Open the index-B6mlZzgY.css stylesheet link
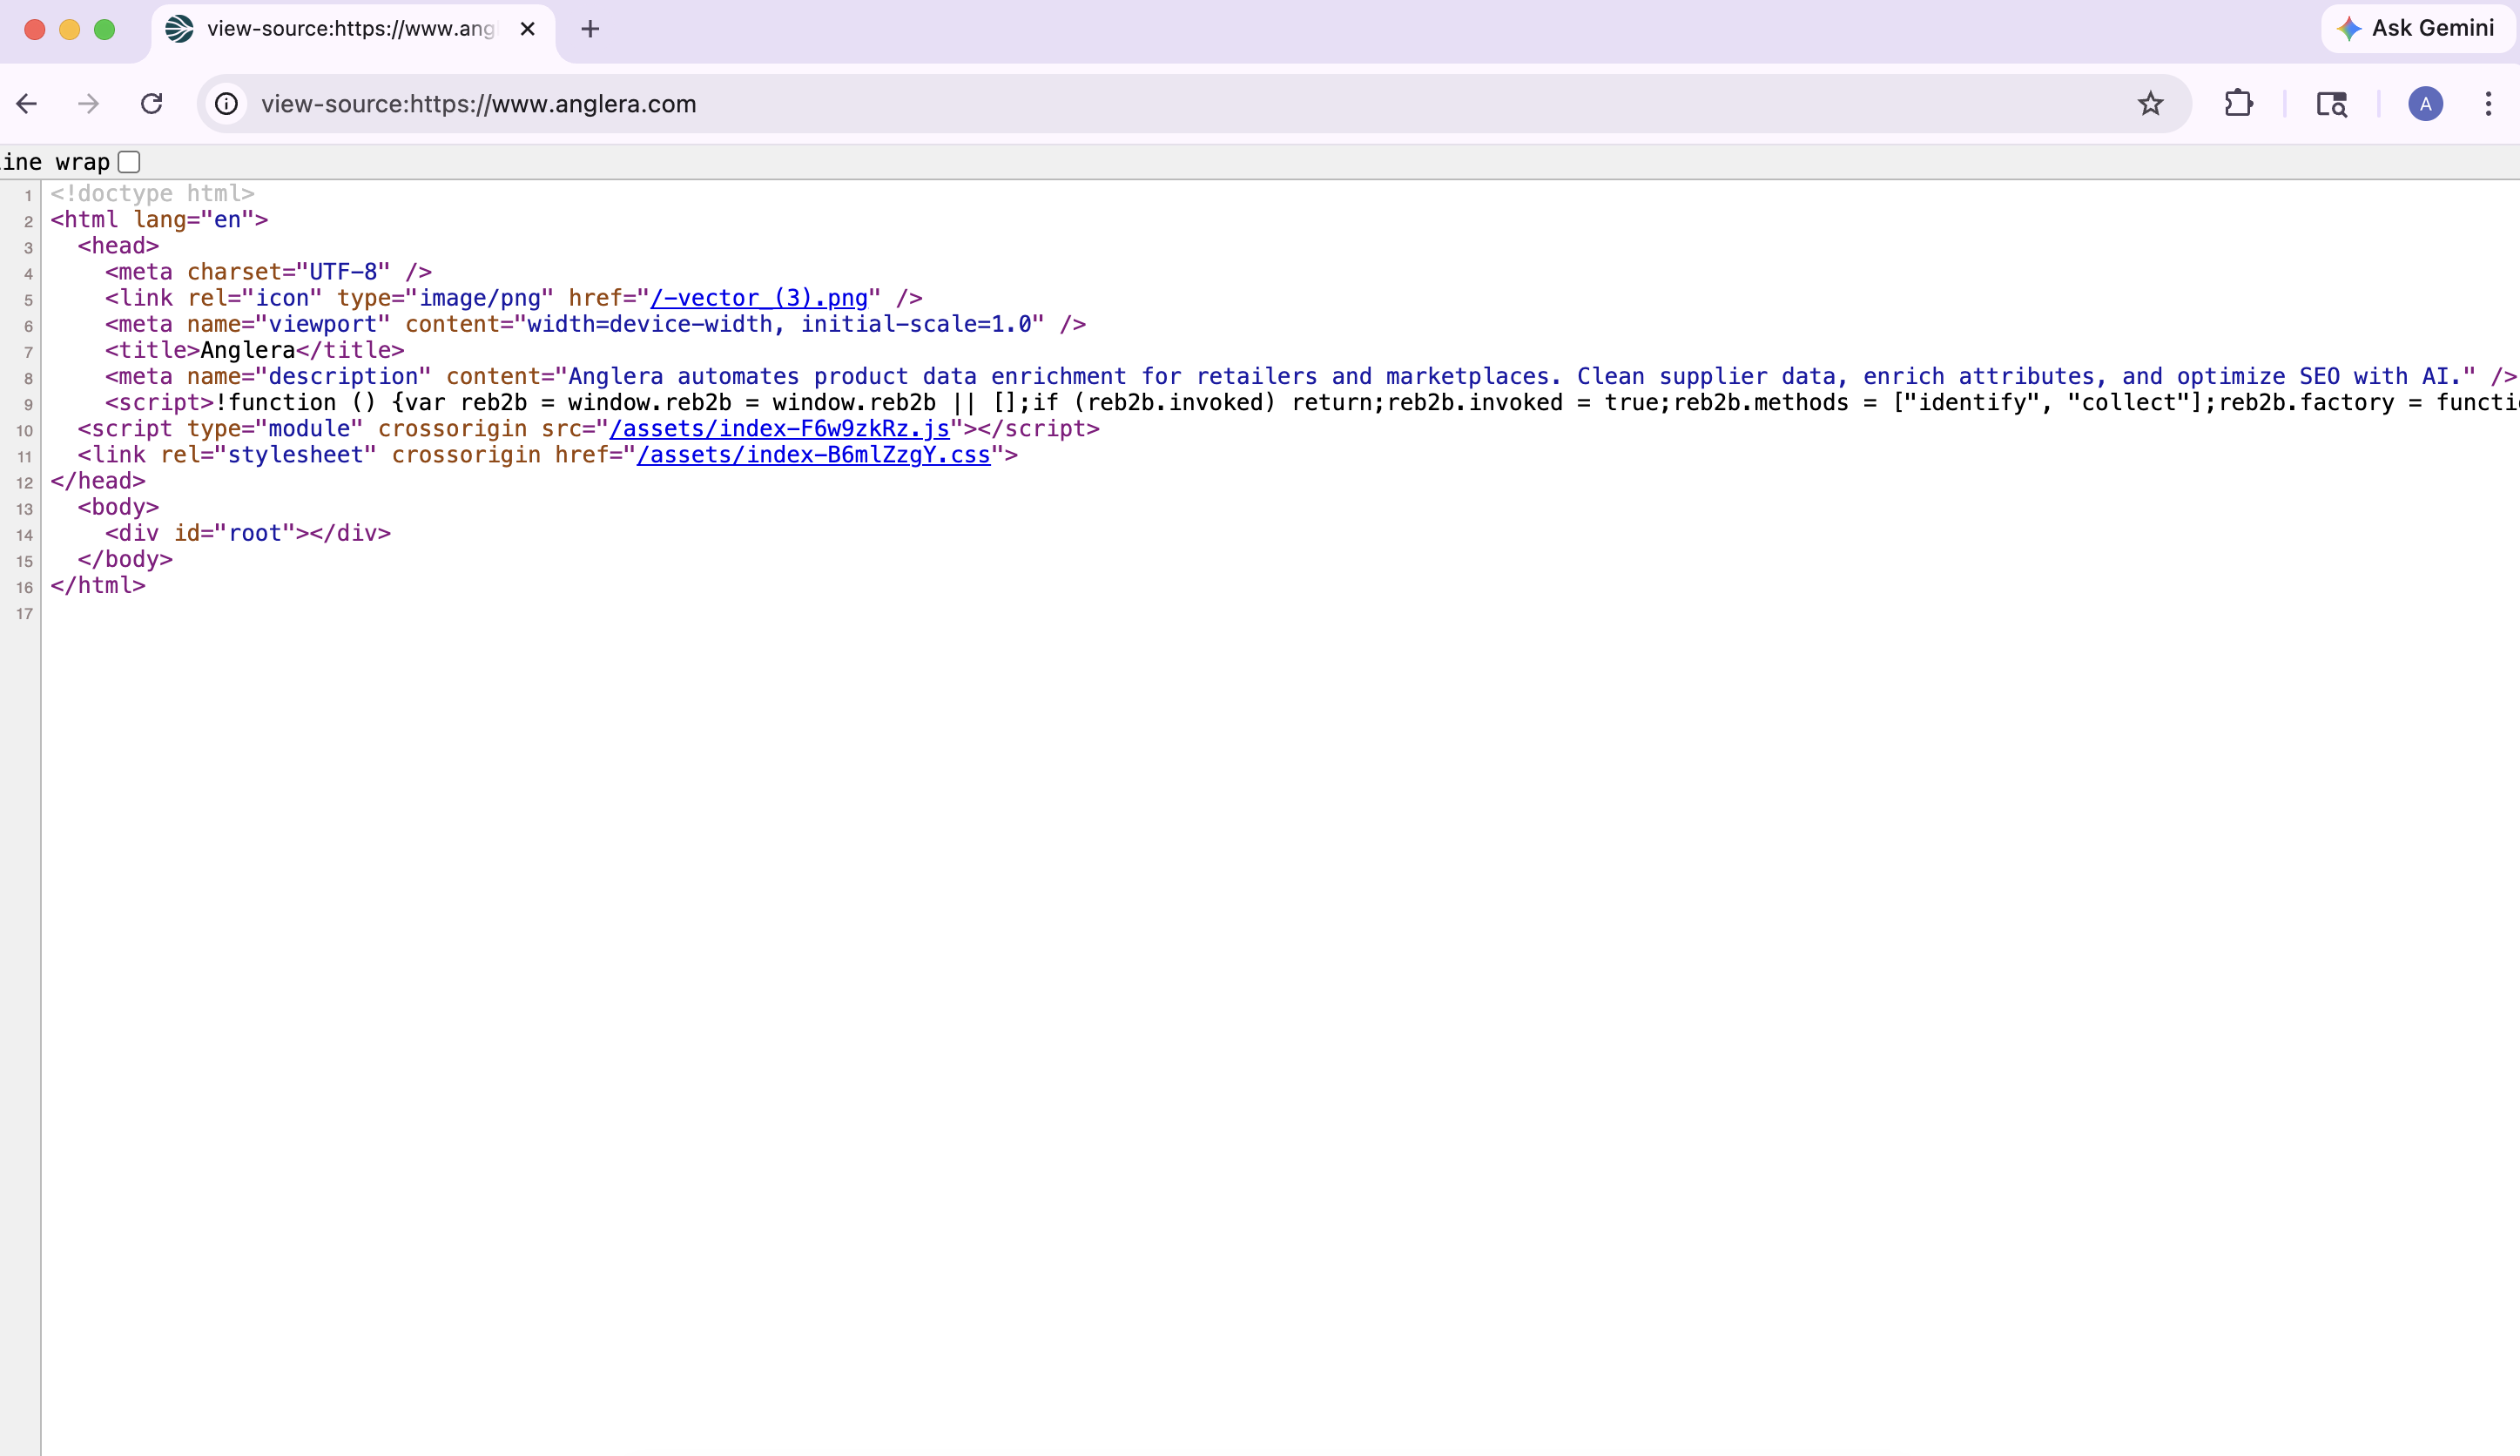The height and width of the screenshot is (1456, 2520). [813, 455]
